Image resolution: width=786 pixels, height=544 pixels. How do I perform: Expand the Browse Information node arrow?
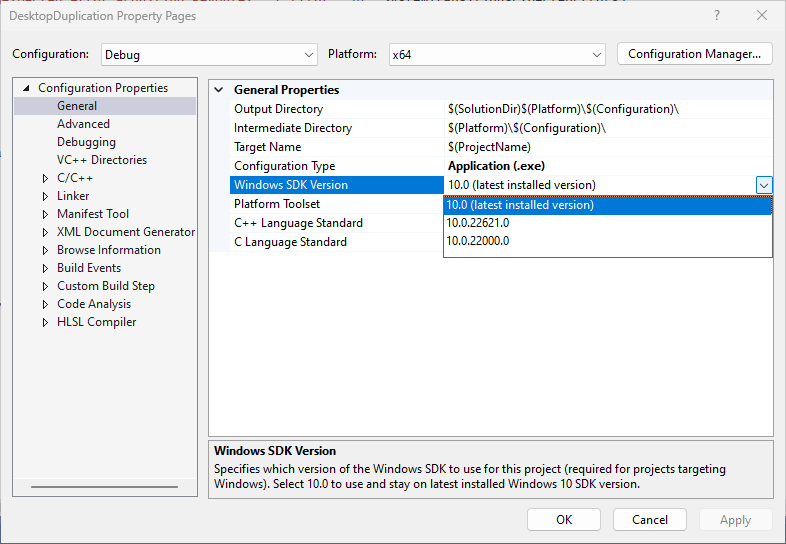[45, 250]
